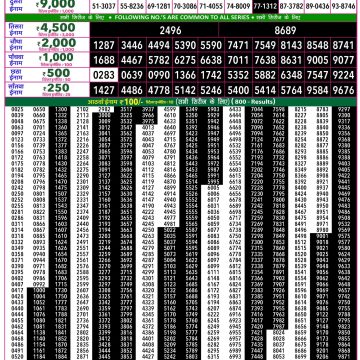Select the ₹4,500 prize amount label
Image resolution: width=360 pixels, height=360 pixels.
coord(56,28)
